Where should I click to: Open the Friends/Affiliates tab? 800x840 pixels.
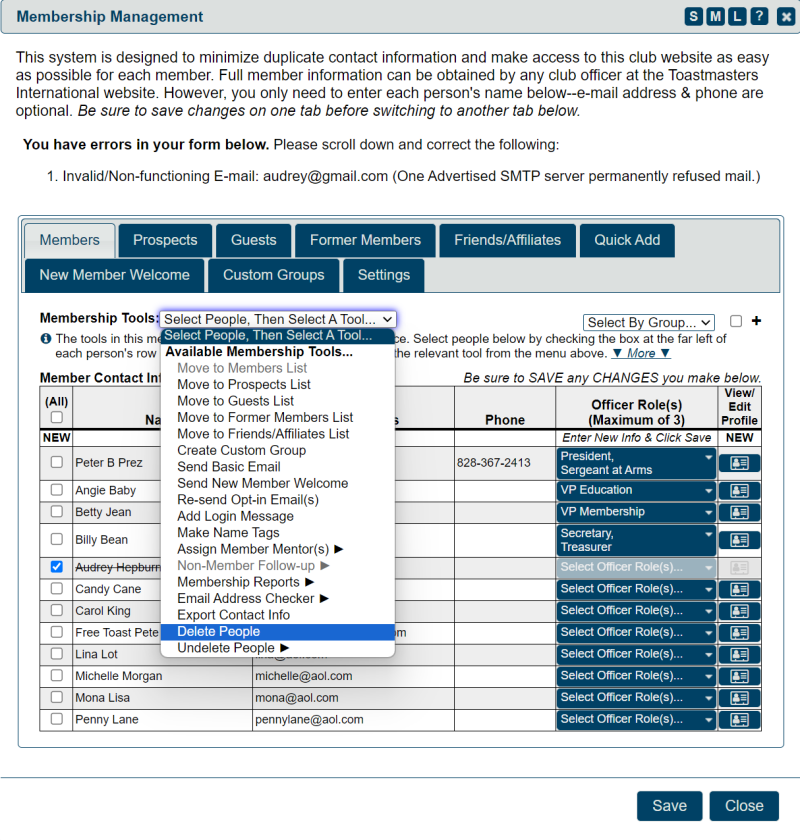[507, 240]
